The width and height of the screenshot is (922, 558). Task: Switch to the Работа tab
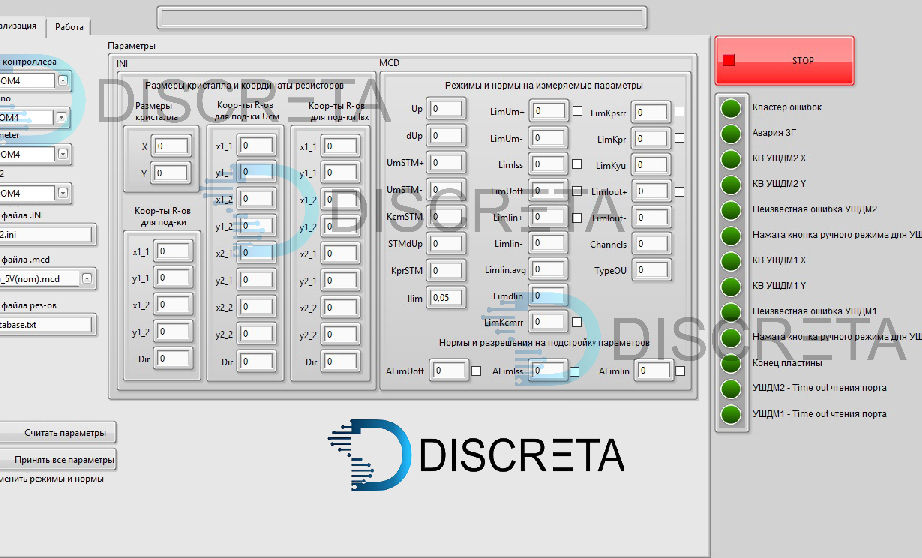pos(69,27)
